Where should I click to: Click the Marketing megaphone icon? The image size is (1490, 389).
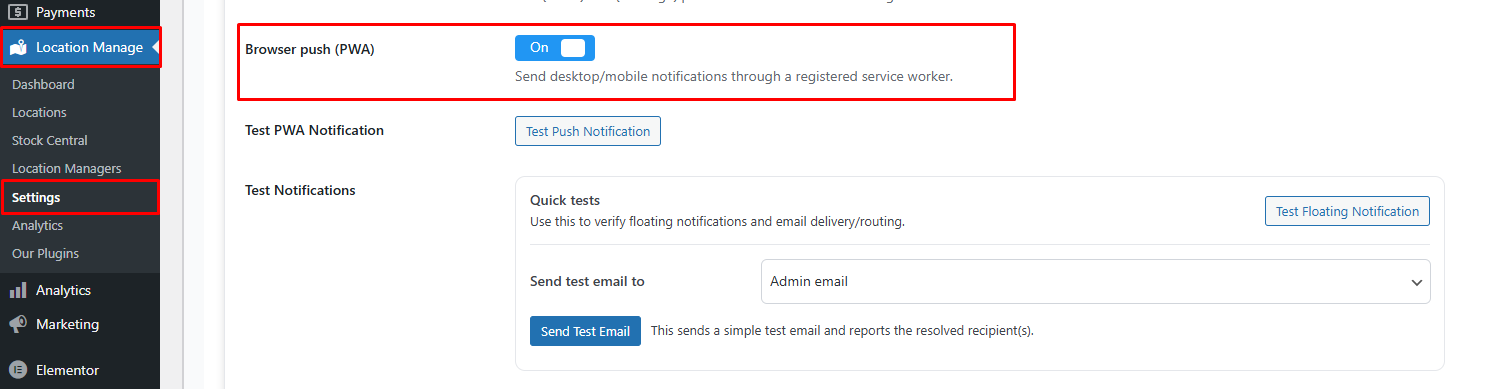18,324
